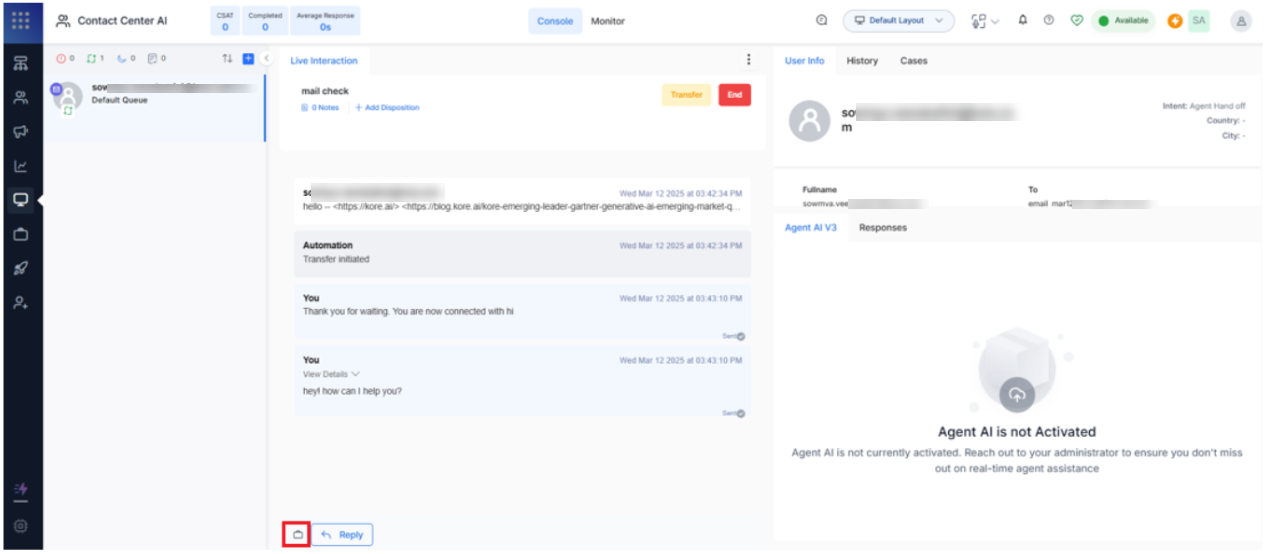Click the sort arrows icon in queue panel

(227, 59)
